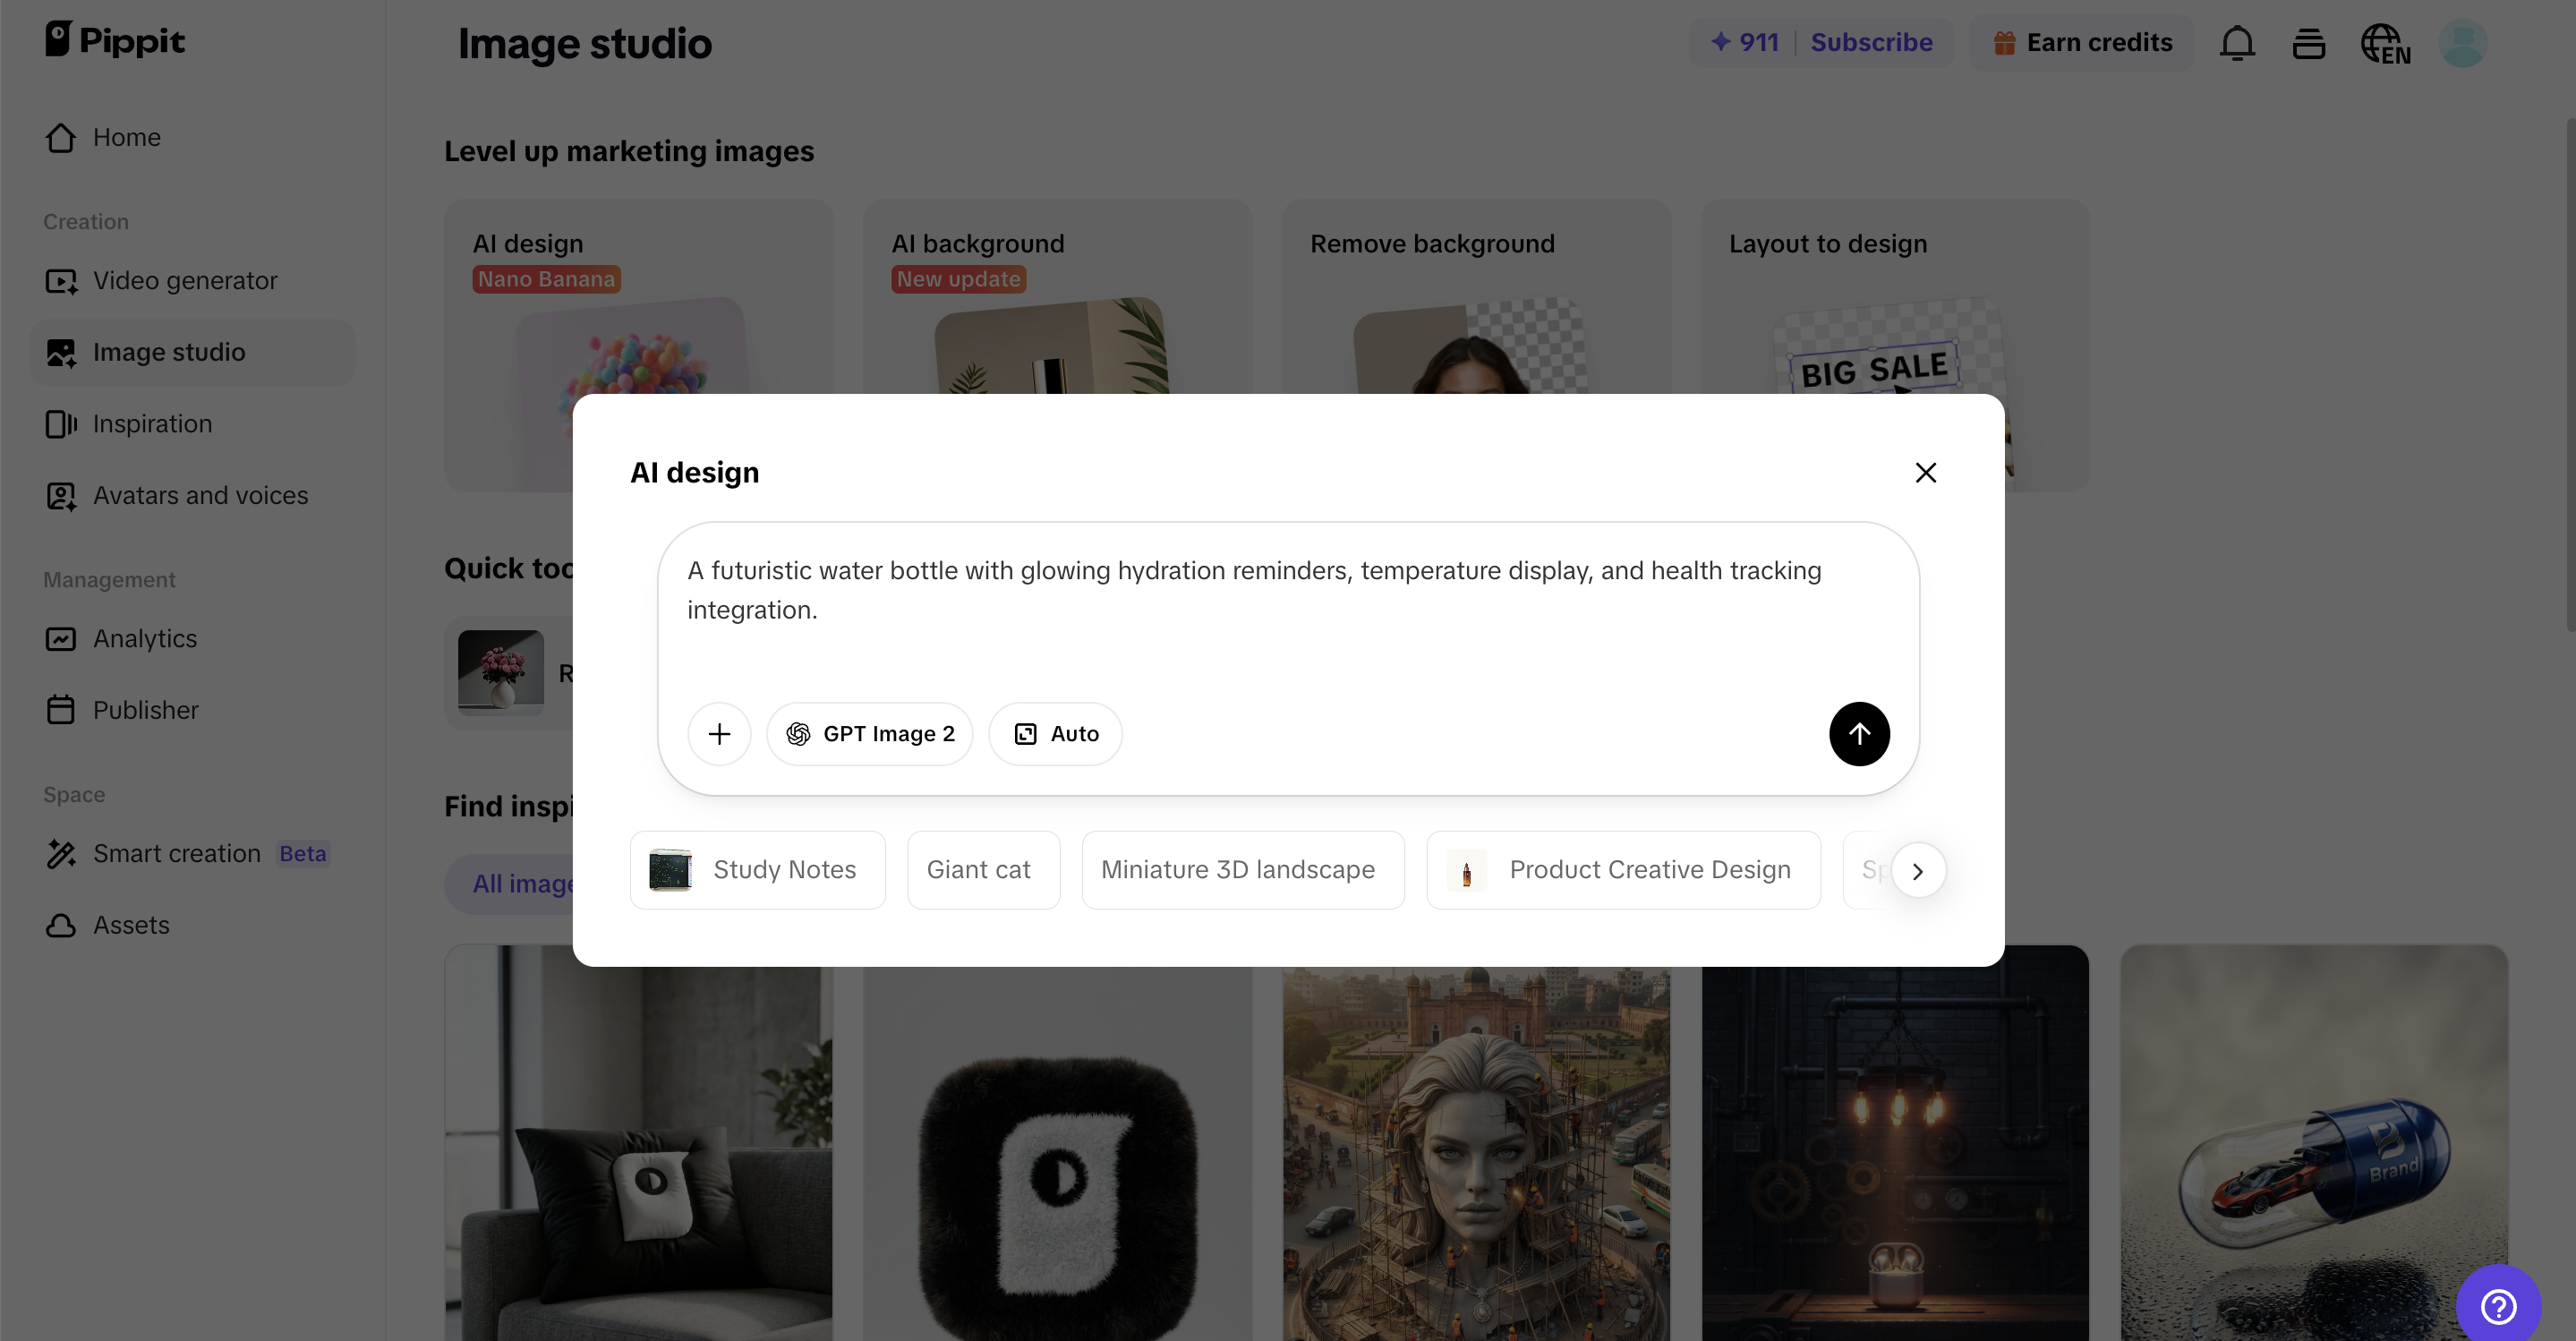The height and width of the screenshot is (1341, 2576).
Task: Click the page vertical scrollbar
Action: pyautogui.click(x=2569, y=375)
